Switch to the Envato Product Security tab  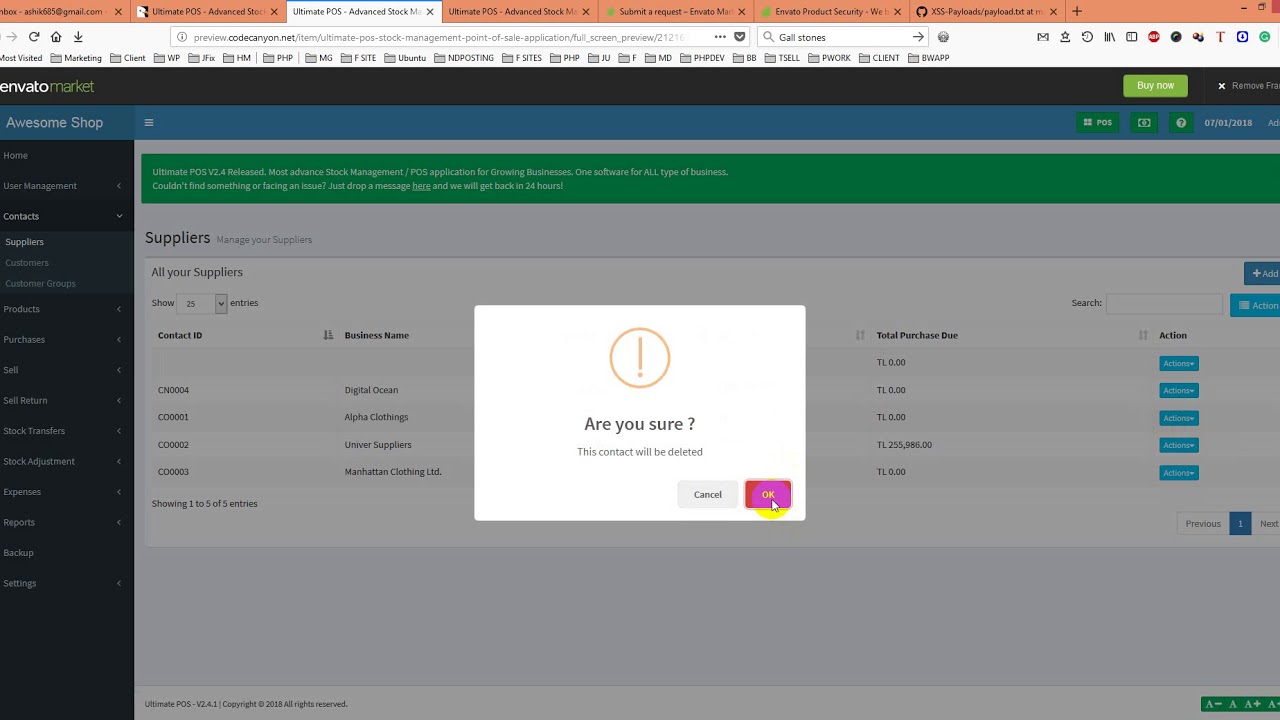tap(832, 12)
